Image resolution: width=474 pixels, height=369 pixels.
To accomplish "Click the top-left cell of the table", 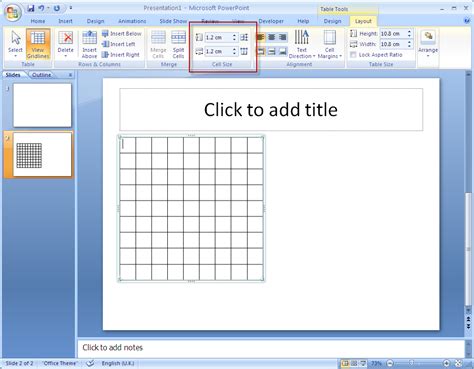I will 128,145.
